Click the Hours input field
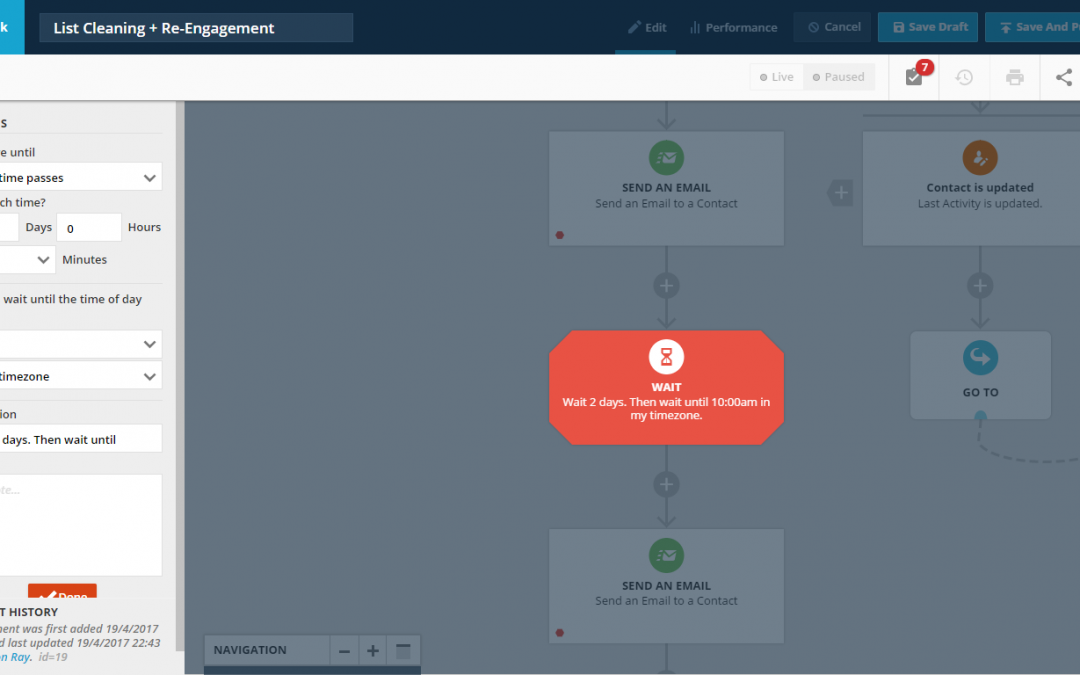This screenshot has width=1080, height=675. [x=89, y=228]
